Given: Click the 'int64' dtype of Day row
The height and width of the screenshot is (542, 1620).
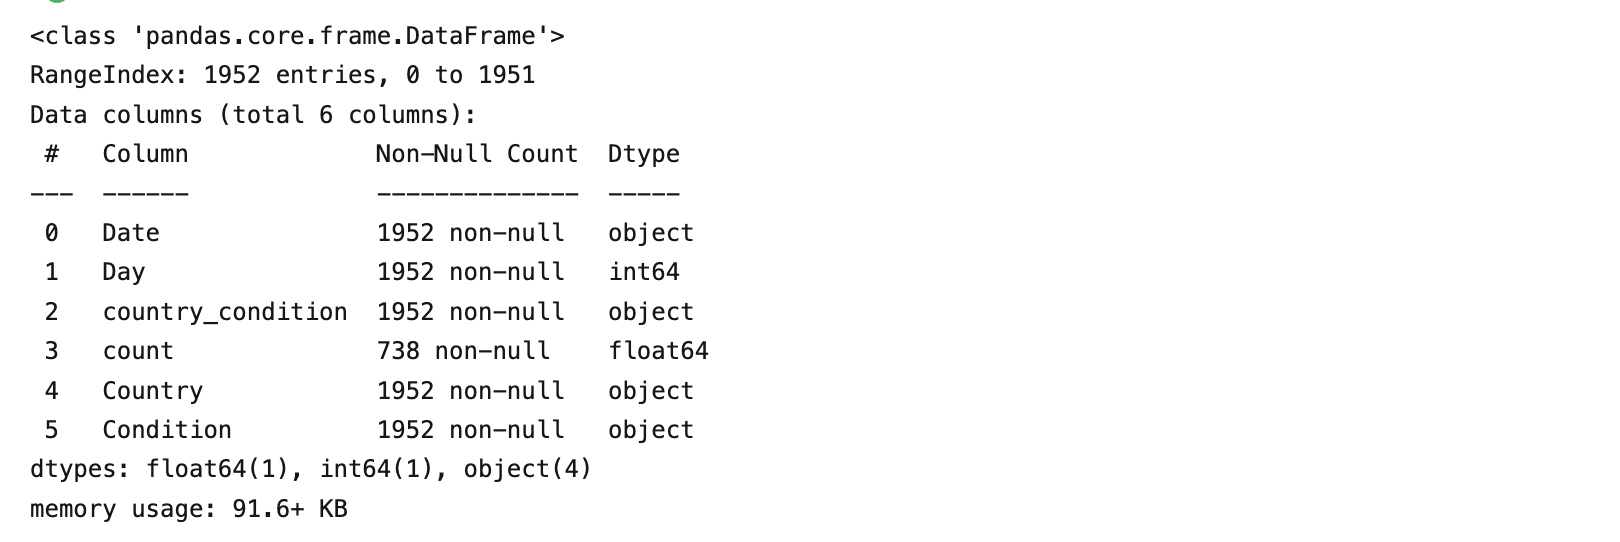Looking at the screenshot, I should [x=643, y=272].
